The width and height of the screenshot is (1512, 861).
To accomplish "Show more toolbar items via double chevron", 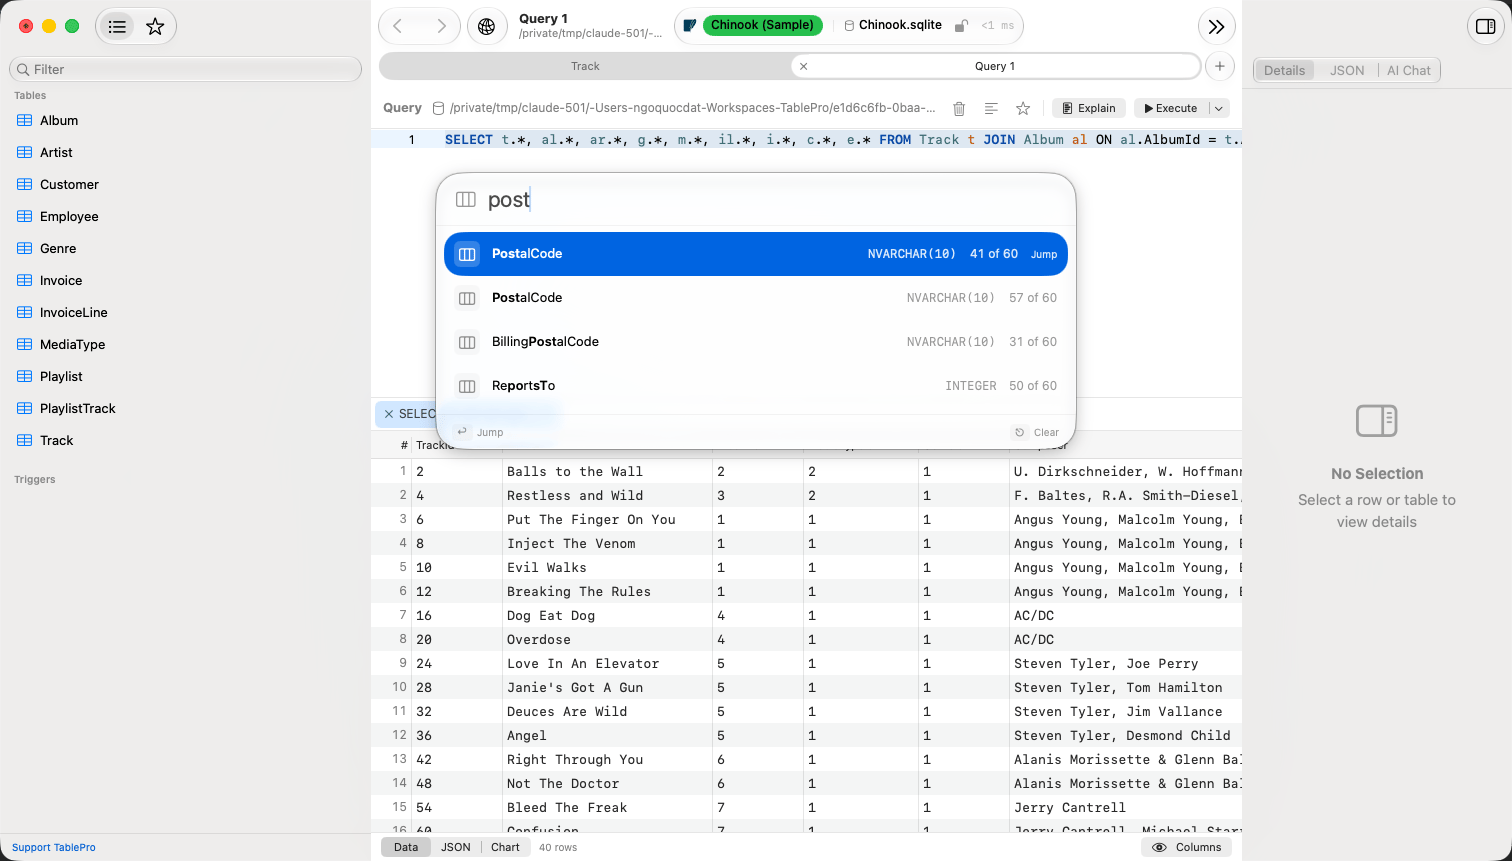I will (x=1216, y=27).
